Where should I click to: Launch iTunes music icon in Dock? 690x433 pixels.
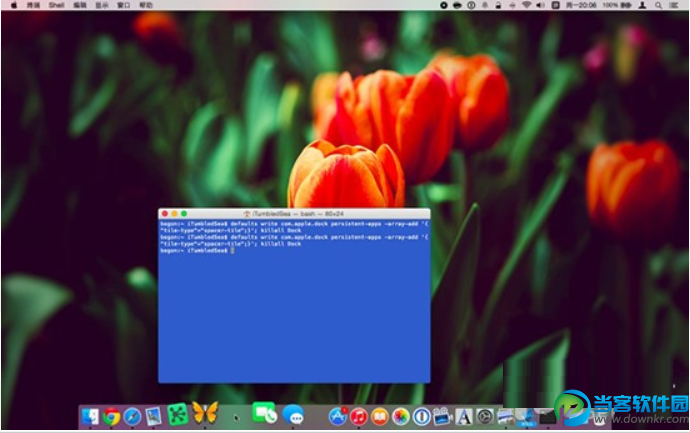359,417
